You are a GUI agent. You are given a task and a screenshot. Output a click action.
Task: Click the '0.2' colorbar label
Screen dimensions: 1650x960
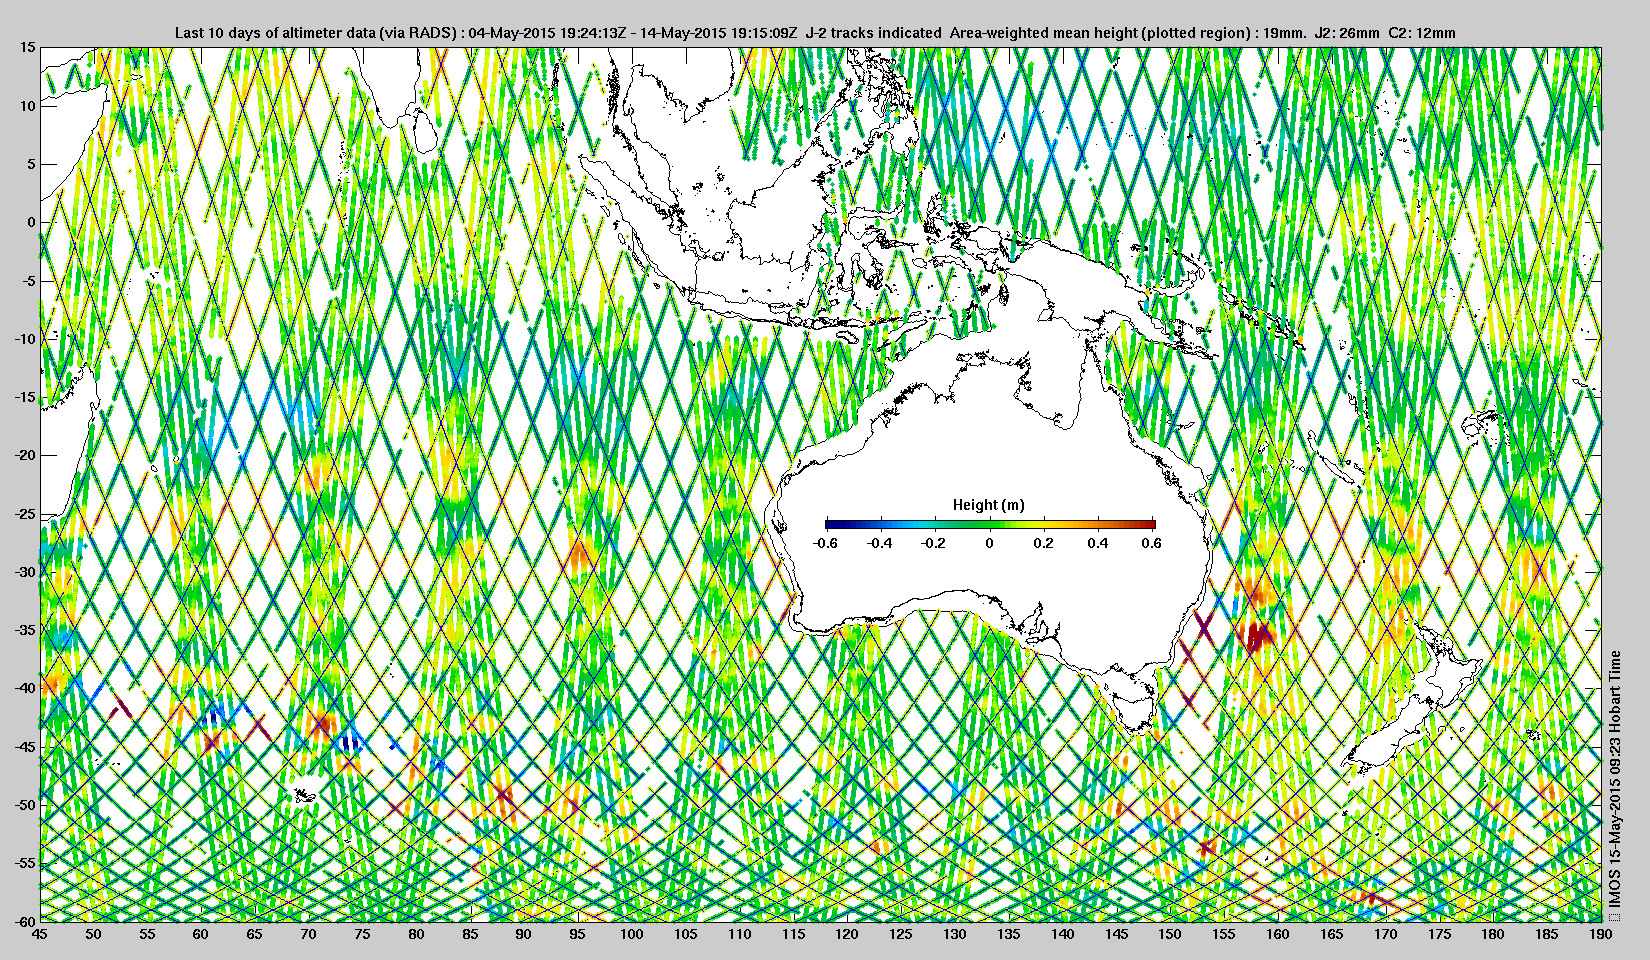click(1043, 544)
